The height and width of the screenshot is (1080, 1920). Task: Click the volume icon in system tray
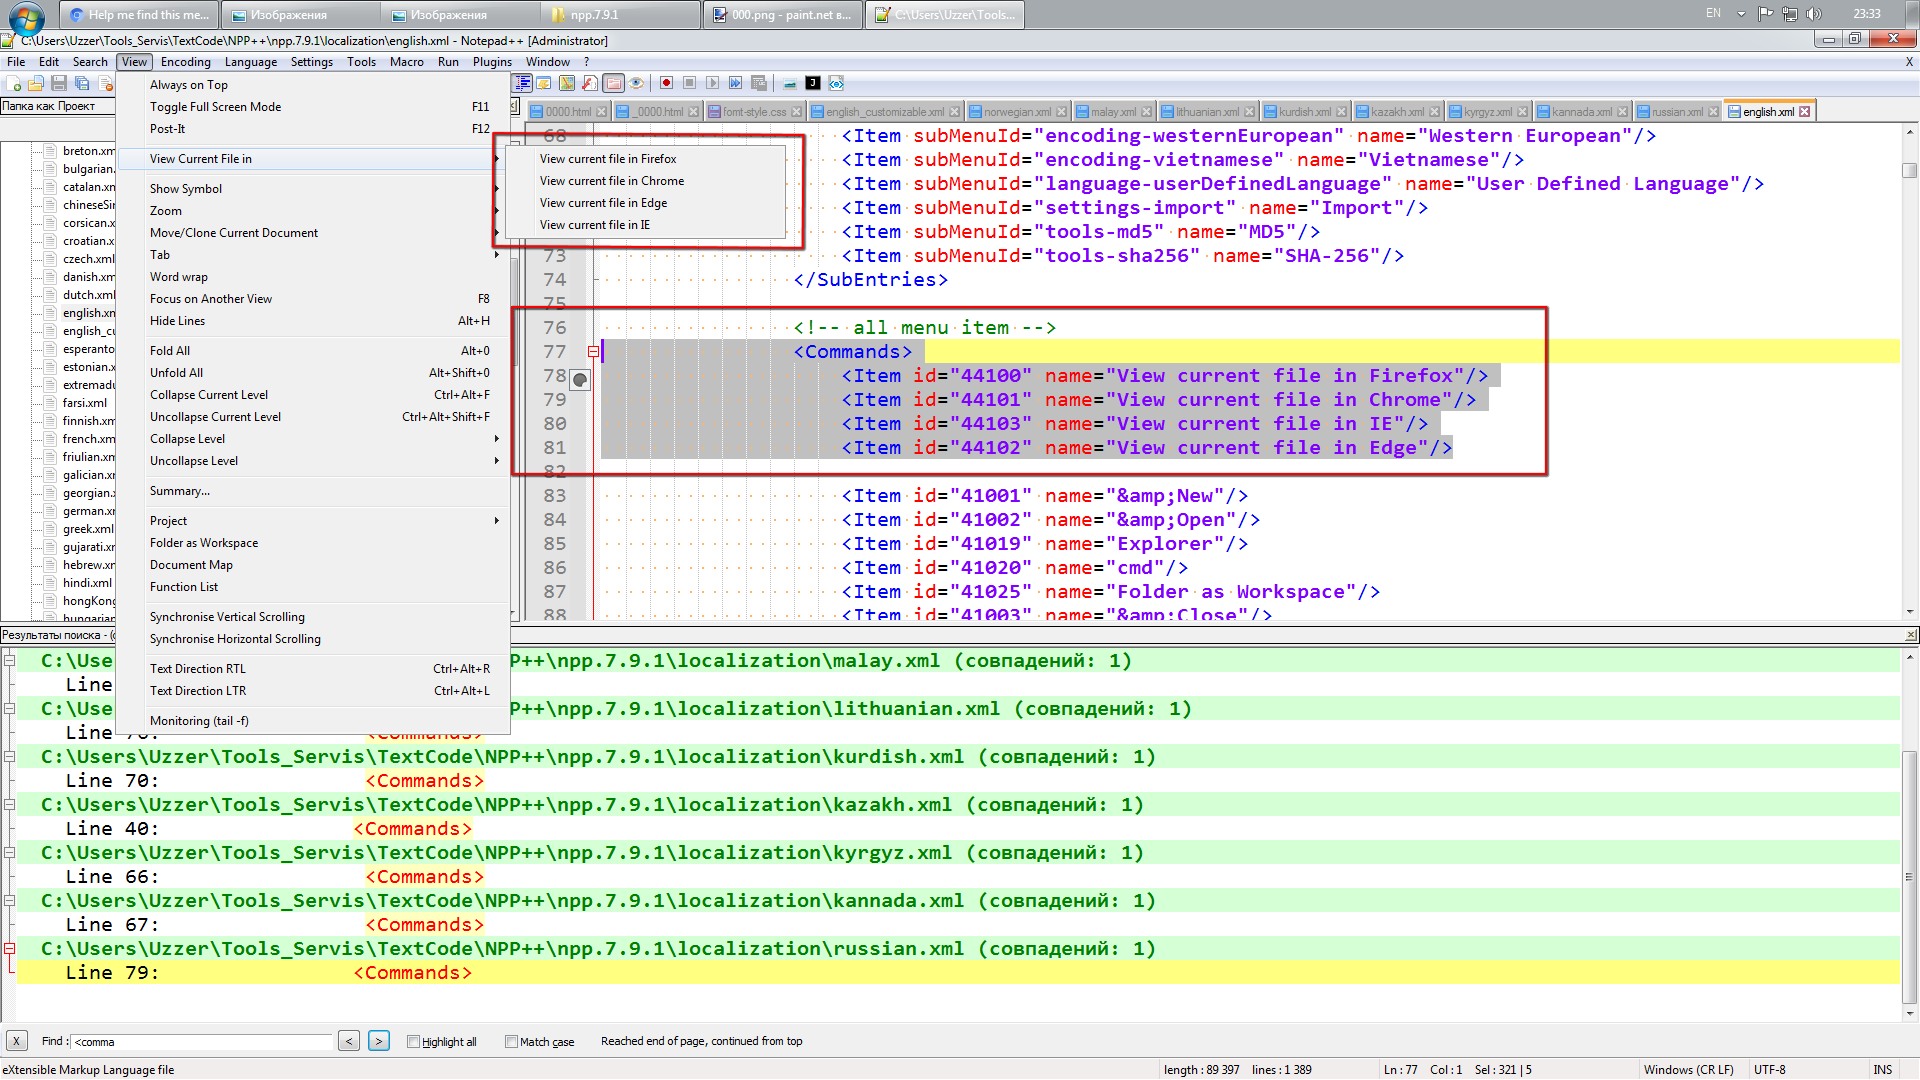[x=1814, y=14]
